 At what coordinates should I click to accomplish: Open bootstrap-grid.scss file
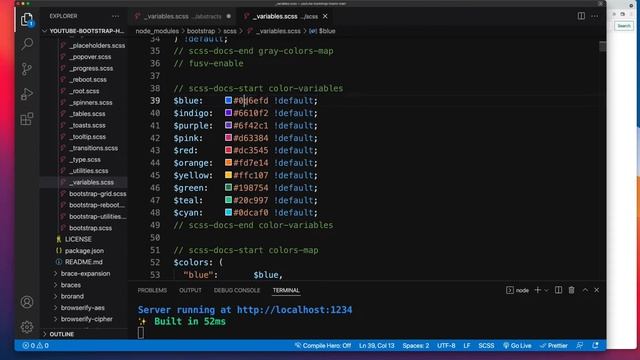97,194
